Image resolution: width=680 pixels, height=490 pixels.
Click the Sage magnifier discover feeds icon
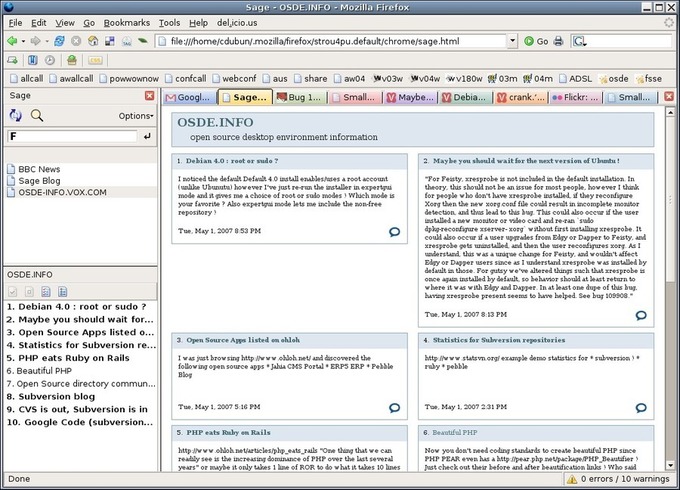click(37, 115)
